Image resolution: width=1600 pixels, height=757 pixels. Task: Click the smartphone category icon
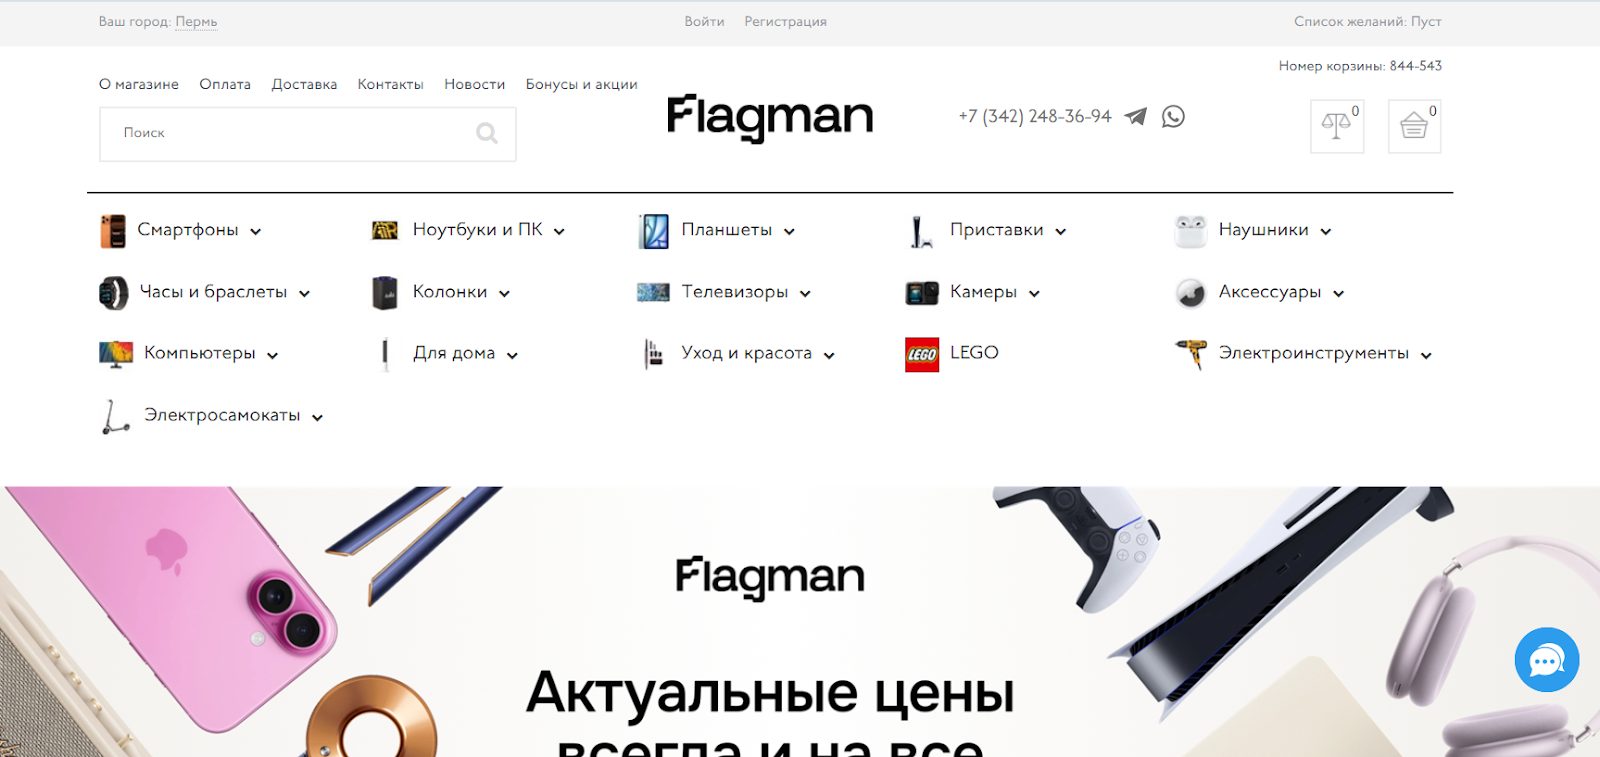point(113,230)
